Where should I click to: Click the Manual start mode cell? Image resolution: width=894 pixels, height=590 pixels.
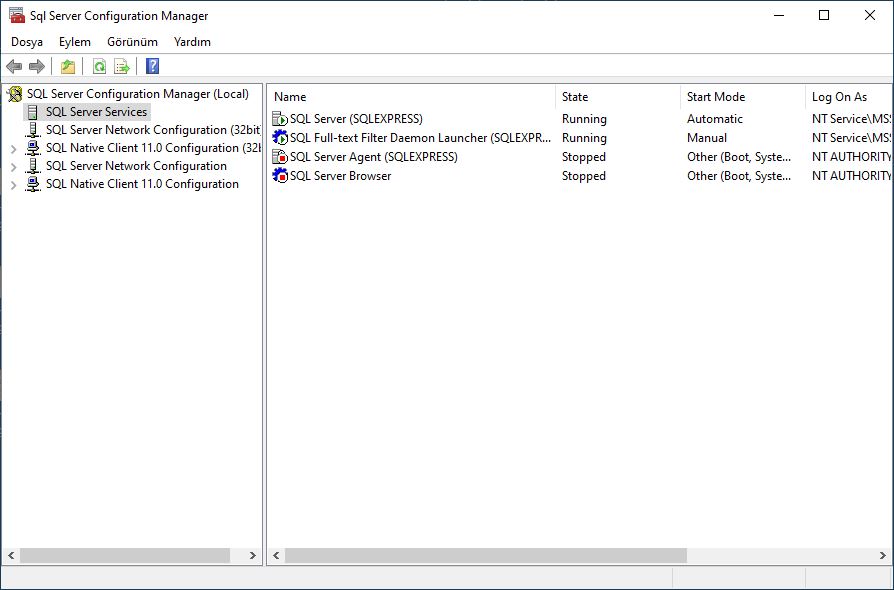(x=706, y=138)
